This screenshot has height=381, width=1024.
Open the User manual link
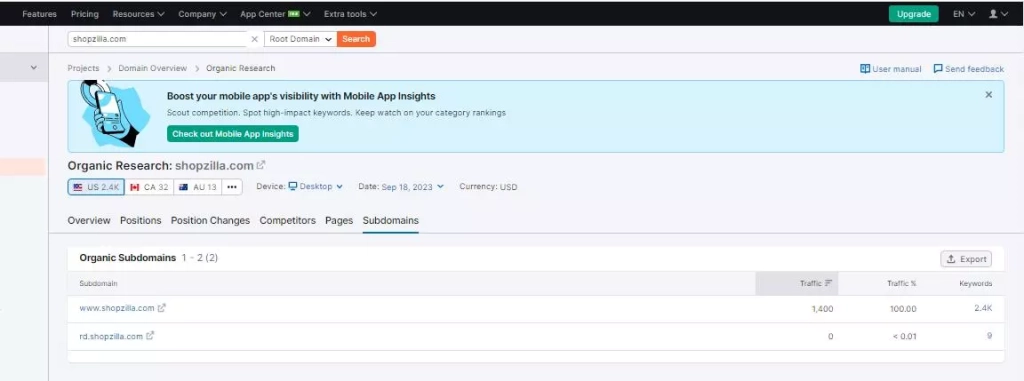[891, 69]
